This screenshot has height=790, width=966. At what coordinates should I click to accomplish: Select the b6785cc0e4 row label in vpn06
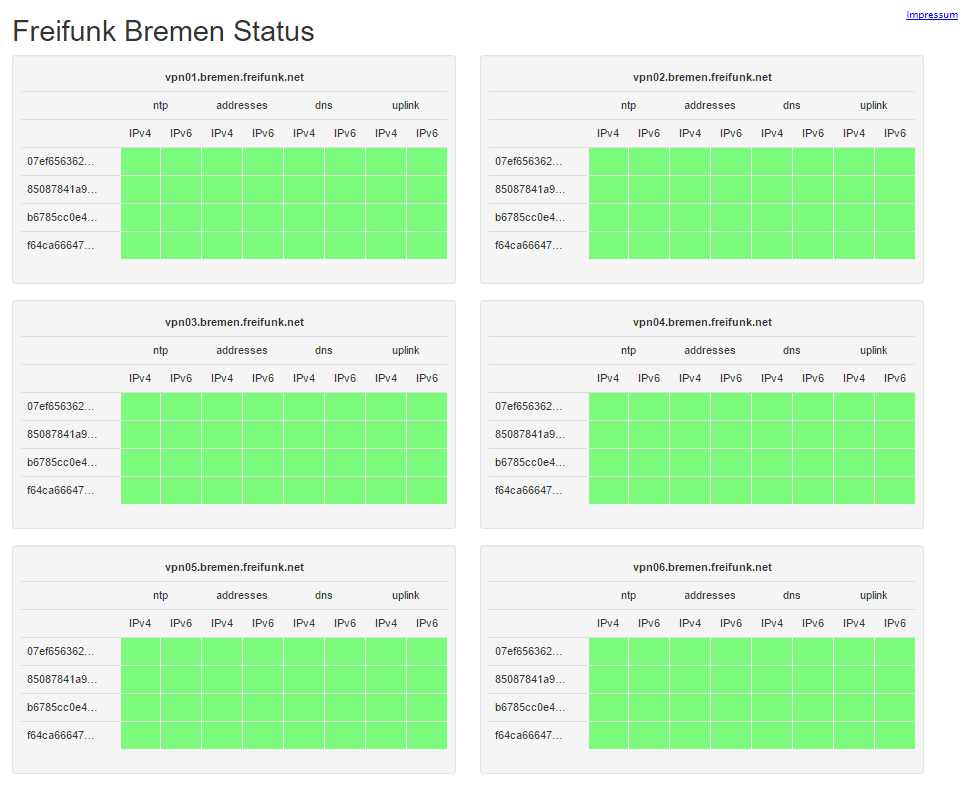tap(530, 707)
